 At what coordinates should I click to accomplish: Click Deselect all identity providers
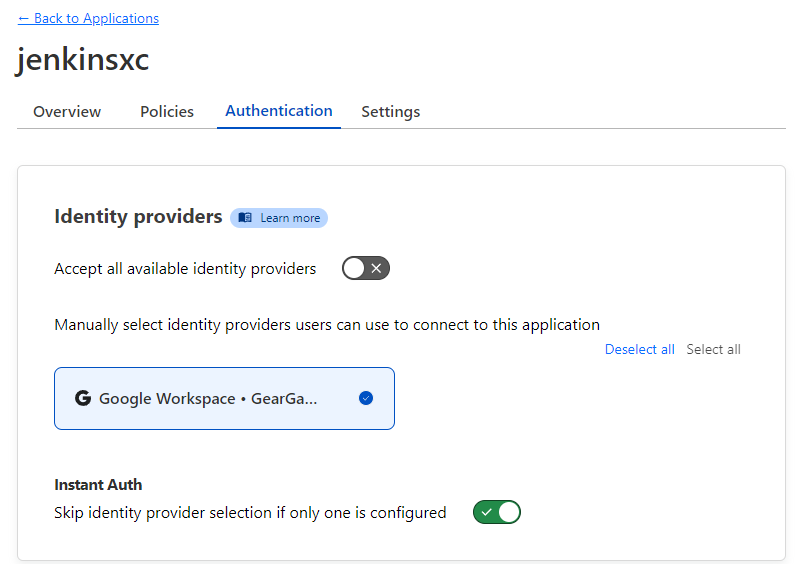coord(639,349)
